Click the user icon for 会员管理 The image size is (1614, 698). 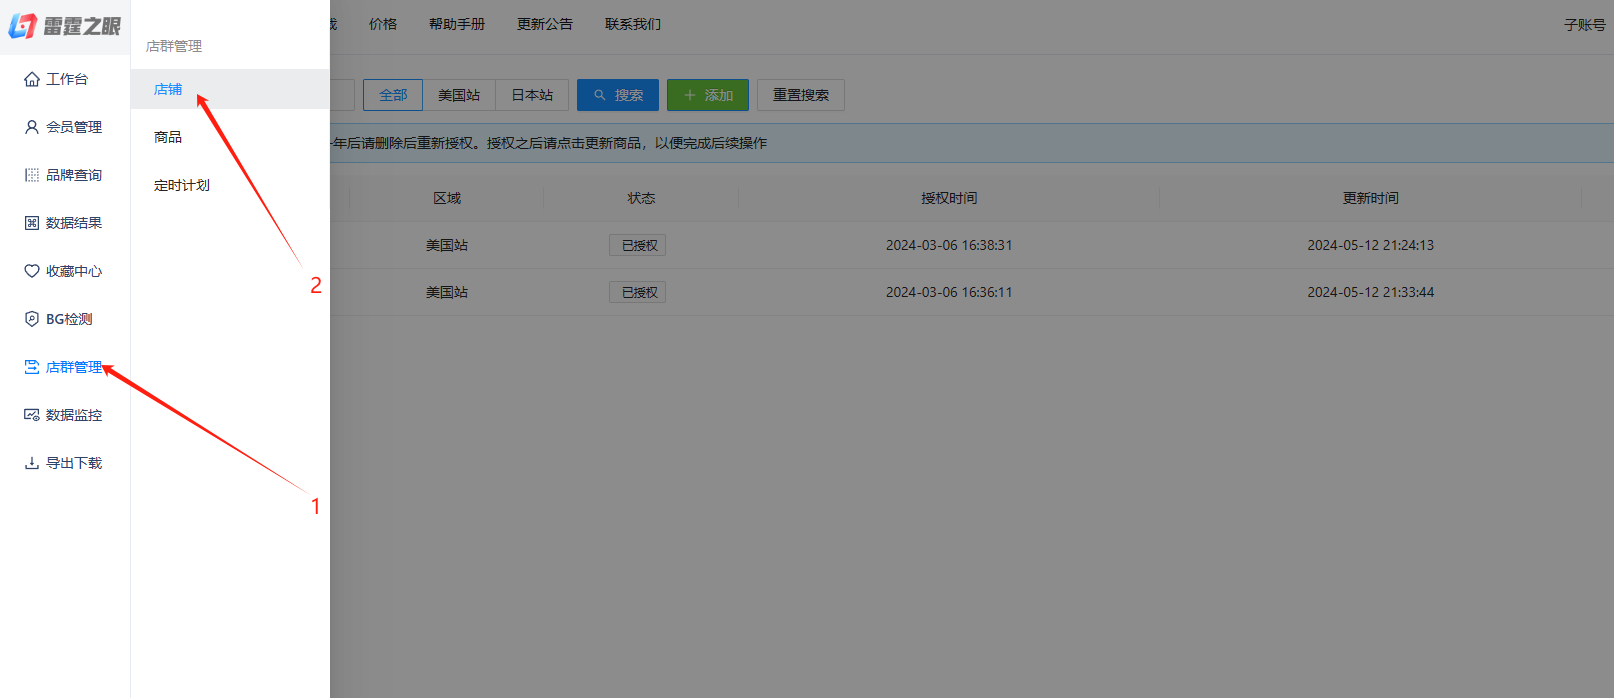[32, 127]
